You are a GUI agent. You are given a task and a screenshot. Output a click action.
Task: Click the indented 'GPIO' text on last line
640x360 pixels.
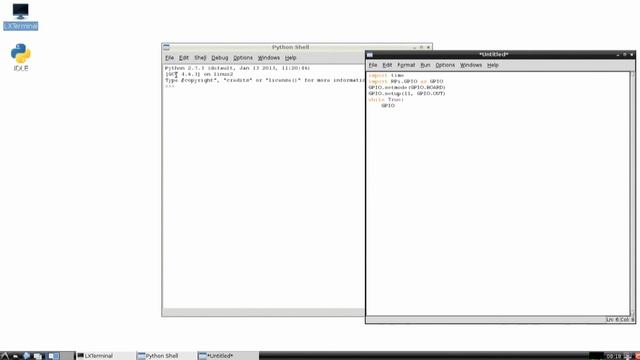pyautogui.click(x=388, y=106)
